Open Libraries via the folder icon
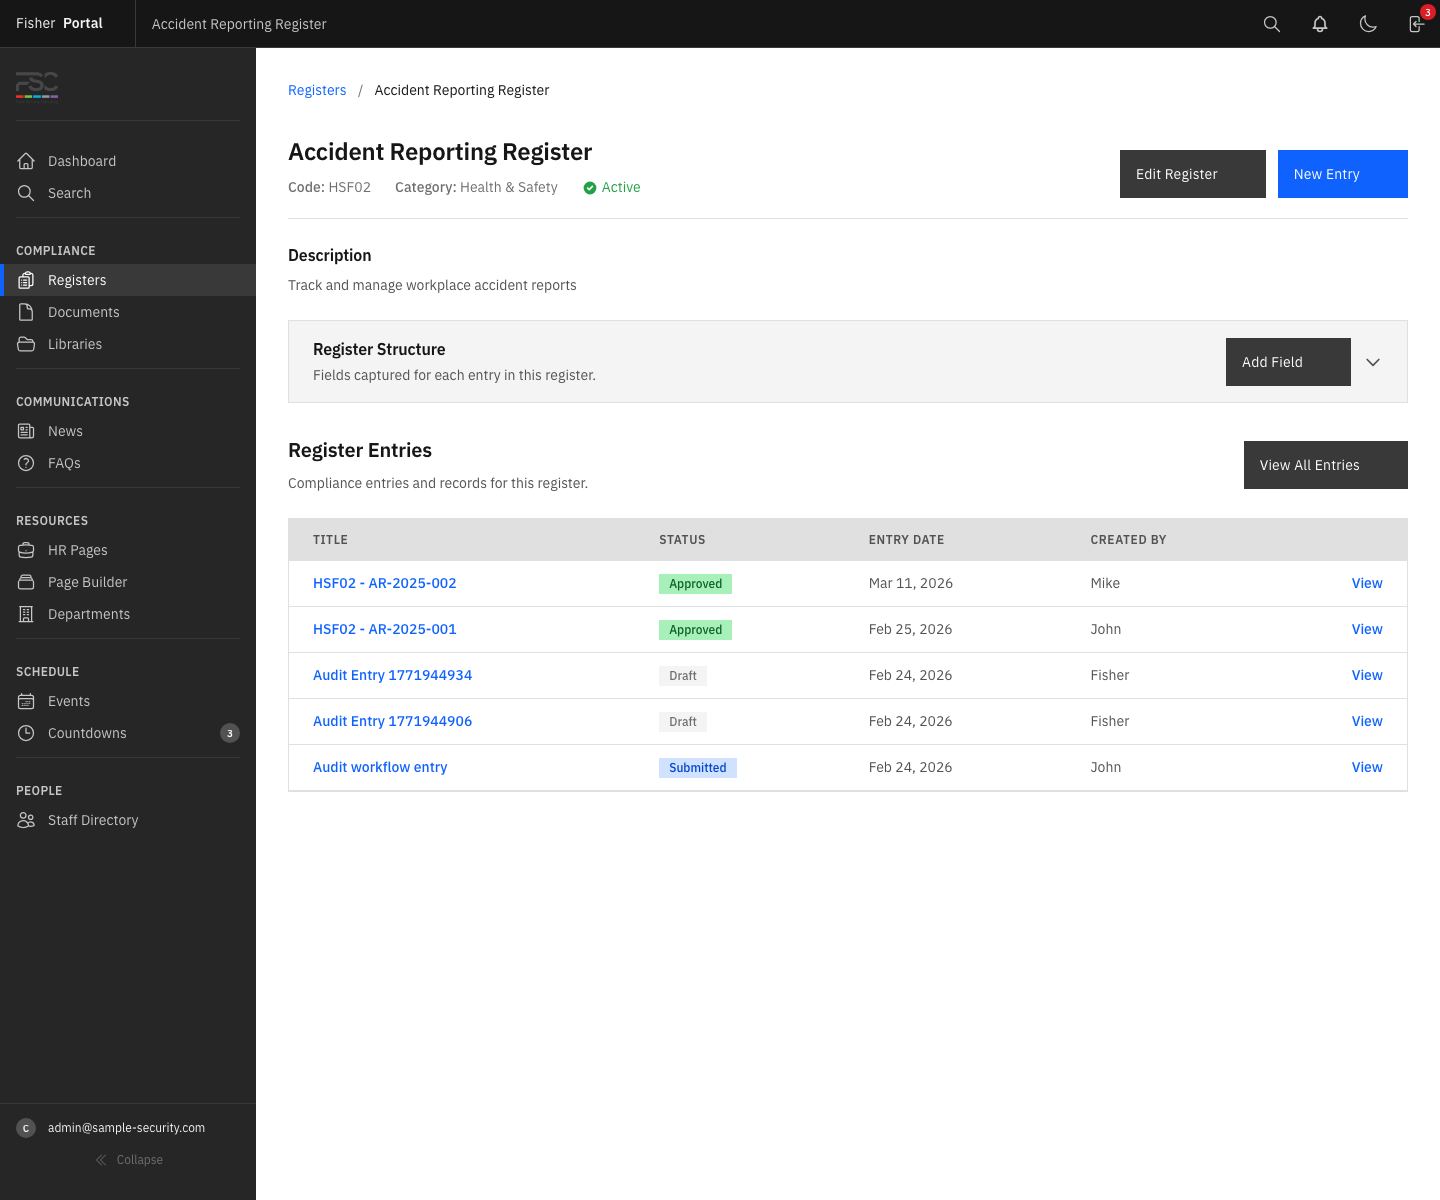Screen dimensions: 1440x1200 pos(26,343)
